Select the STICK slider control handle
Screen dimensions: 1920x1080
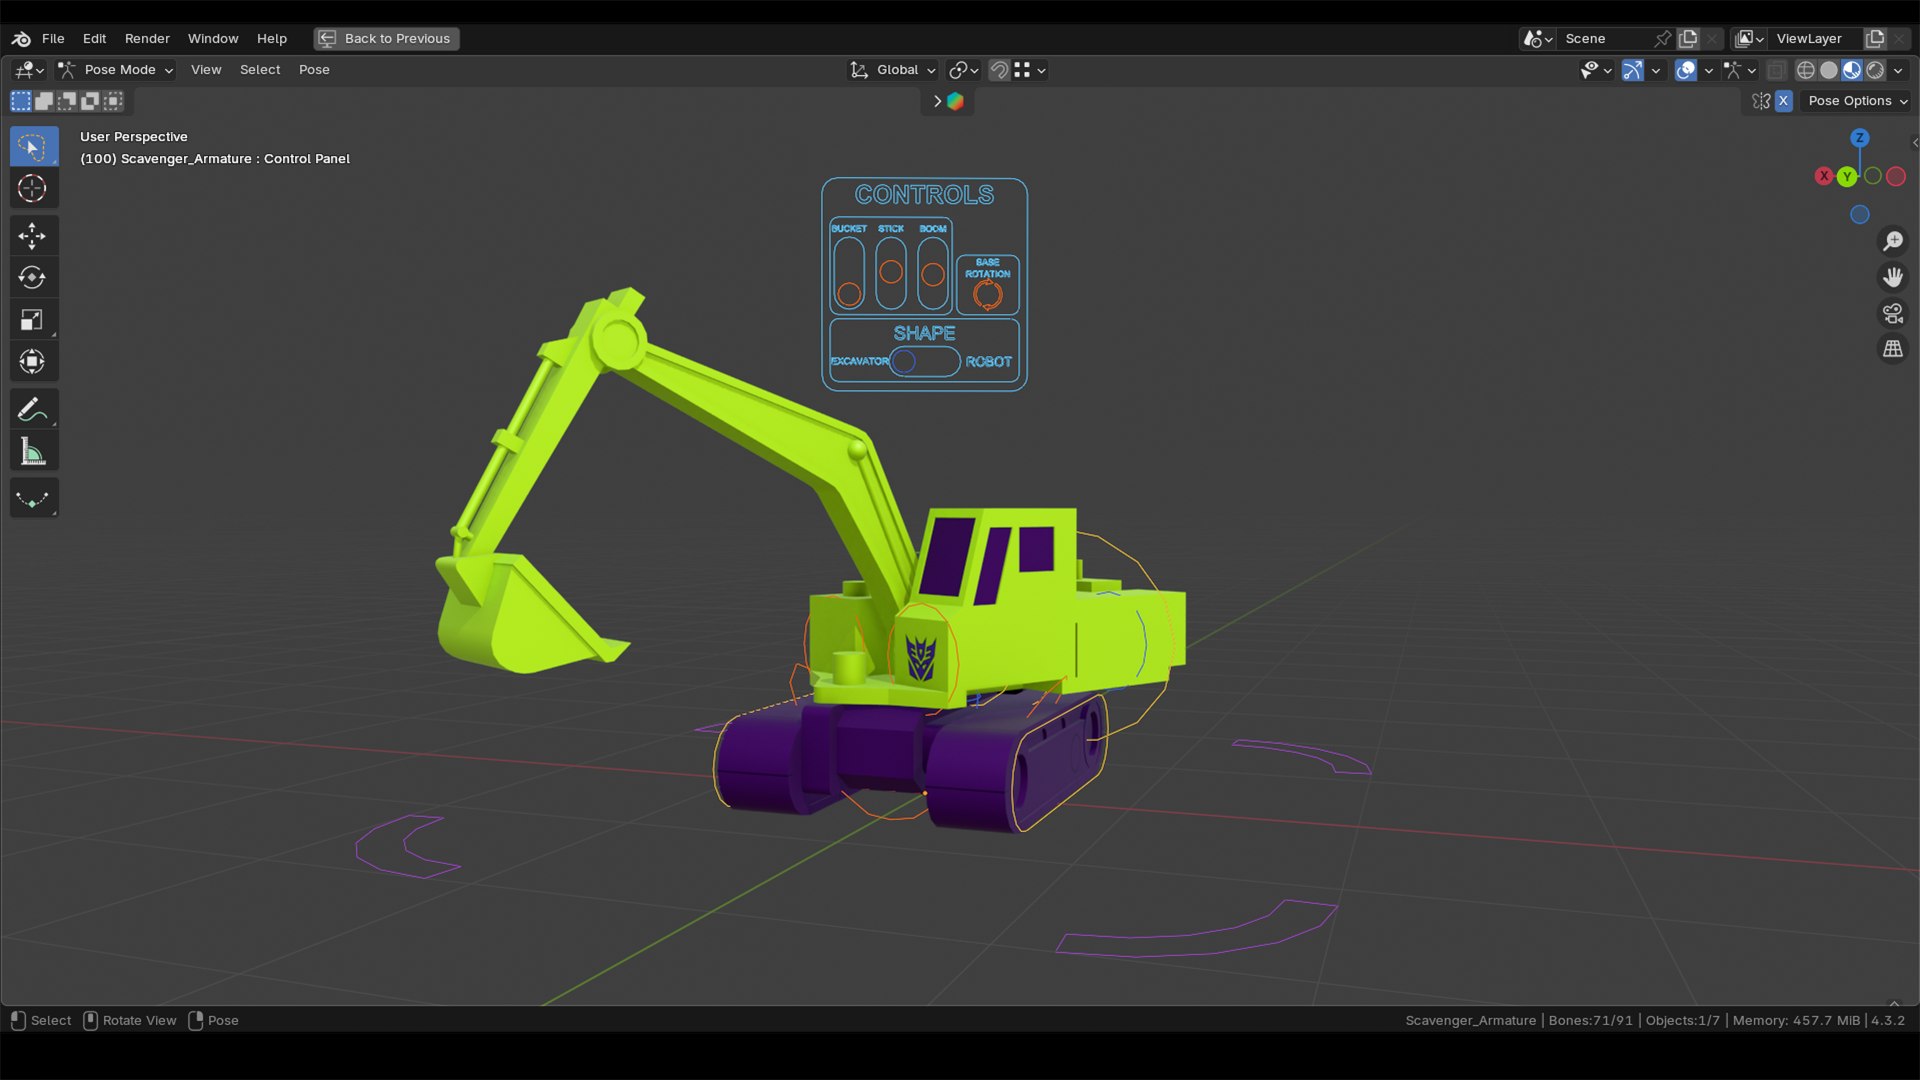pyautogui.click(x=891, y=272)
